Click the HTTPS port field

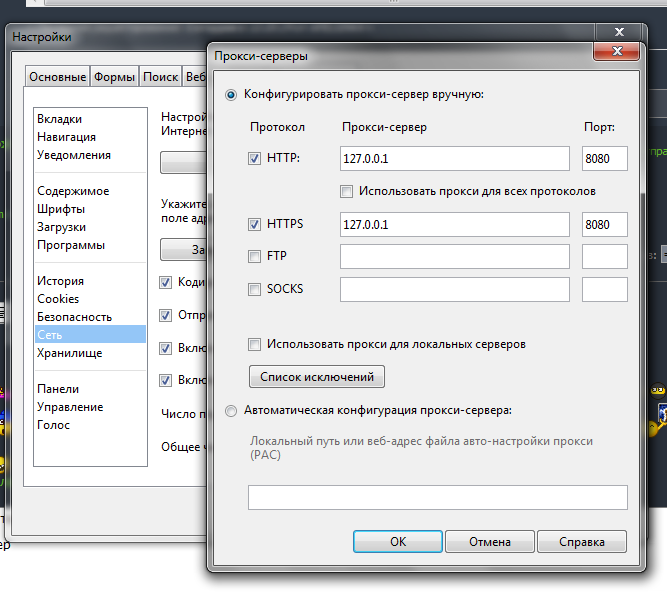coord(604,224)
